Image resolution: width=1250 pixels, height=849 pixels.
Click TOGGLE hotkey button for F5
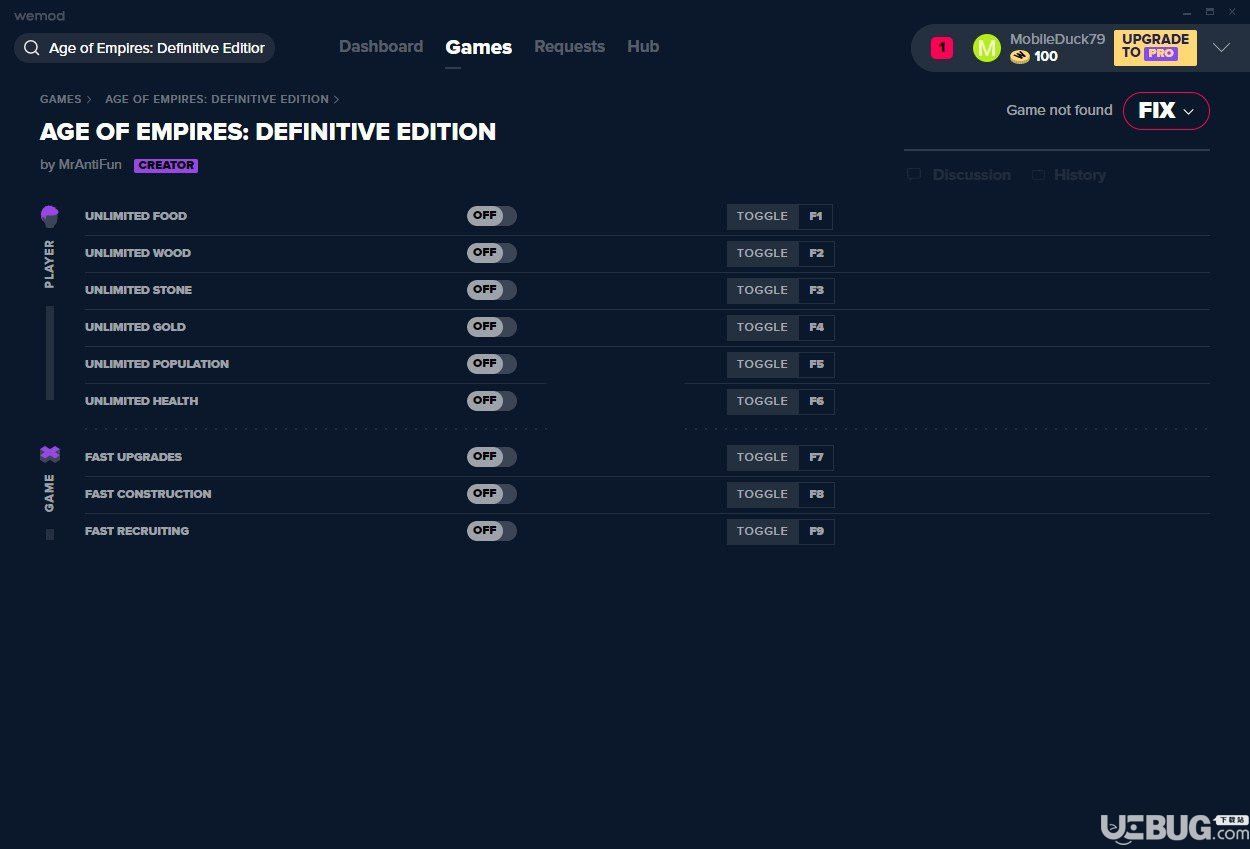click(x=763, y=364)
